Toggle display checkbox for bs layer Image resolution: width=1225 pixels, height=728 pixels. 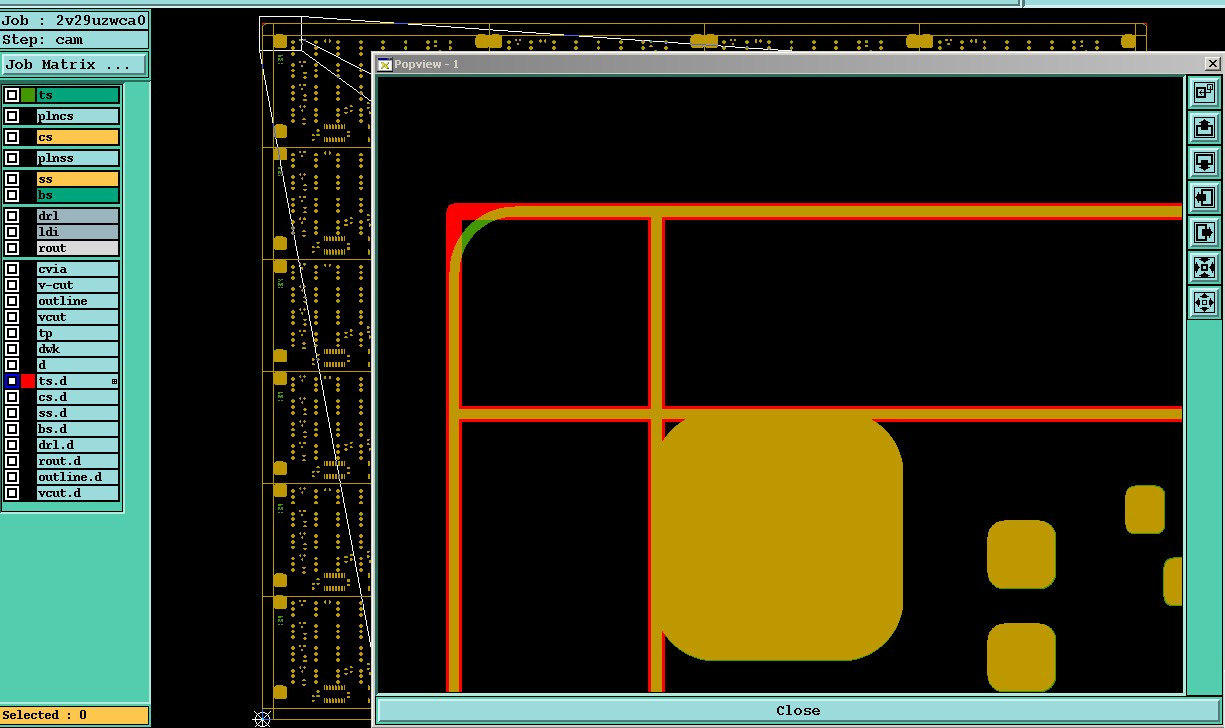12,195
